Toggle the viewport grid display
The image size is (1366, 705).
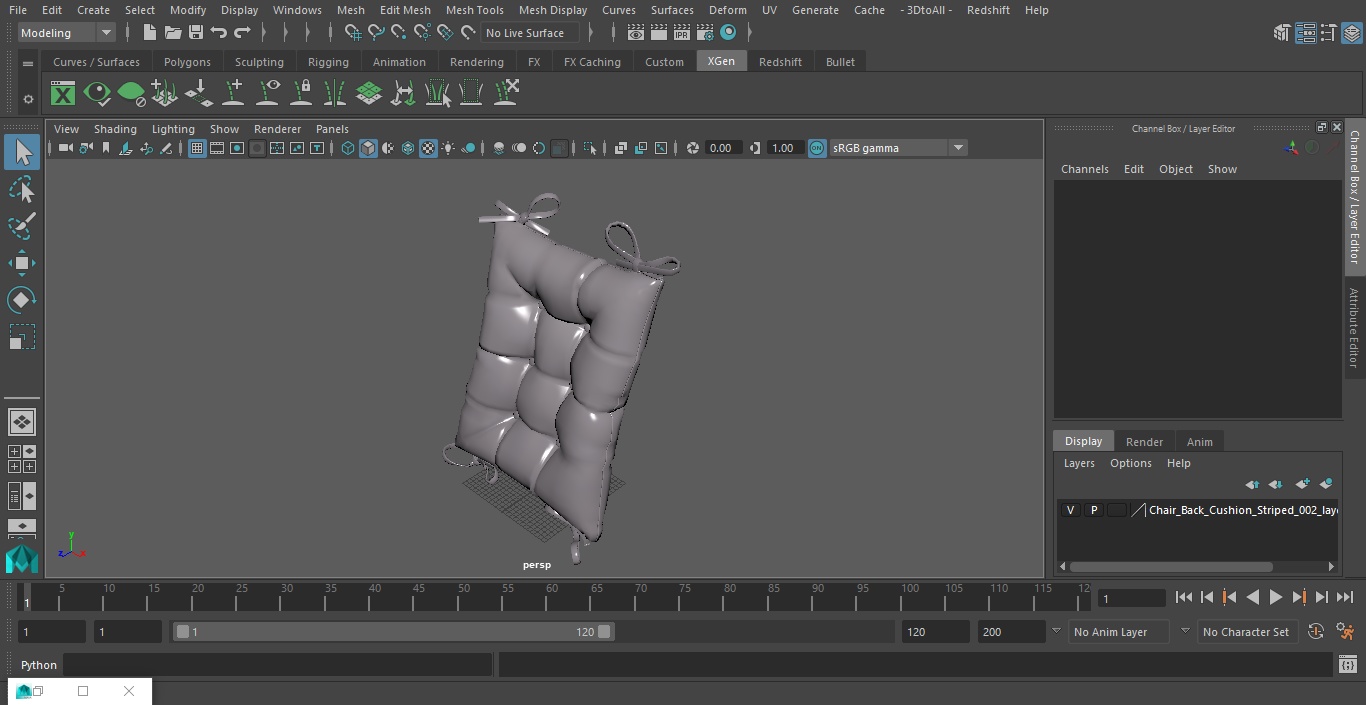197,148
